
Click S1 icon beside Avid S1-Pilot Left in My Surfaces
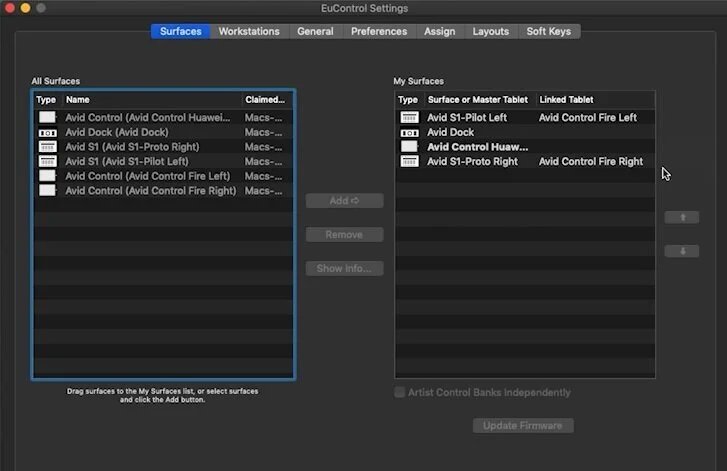(409, 117)
